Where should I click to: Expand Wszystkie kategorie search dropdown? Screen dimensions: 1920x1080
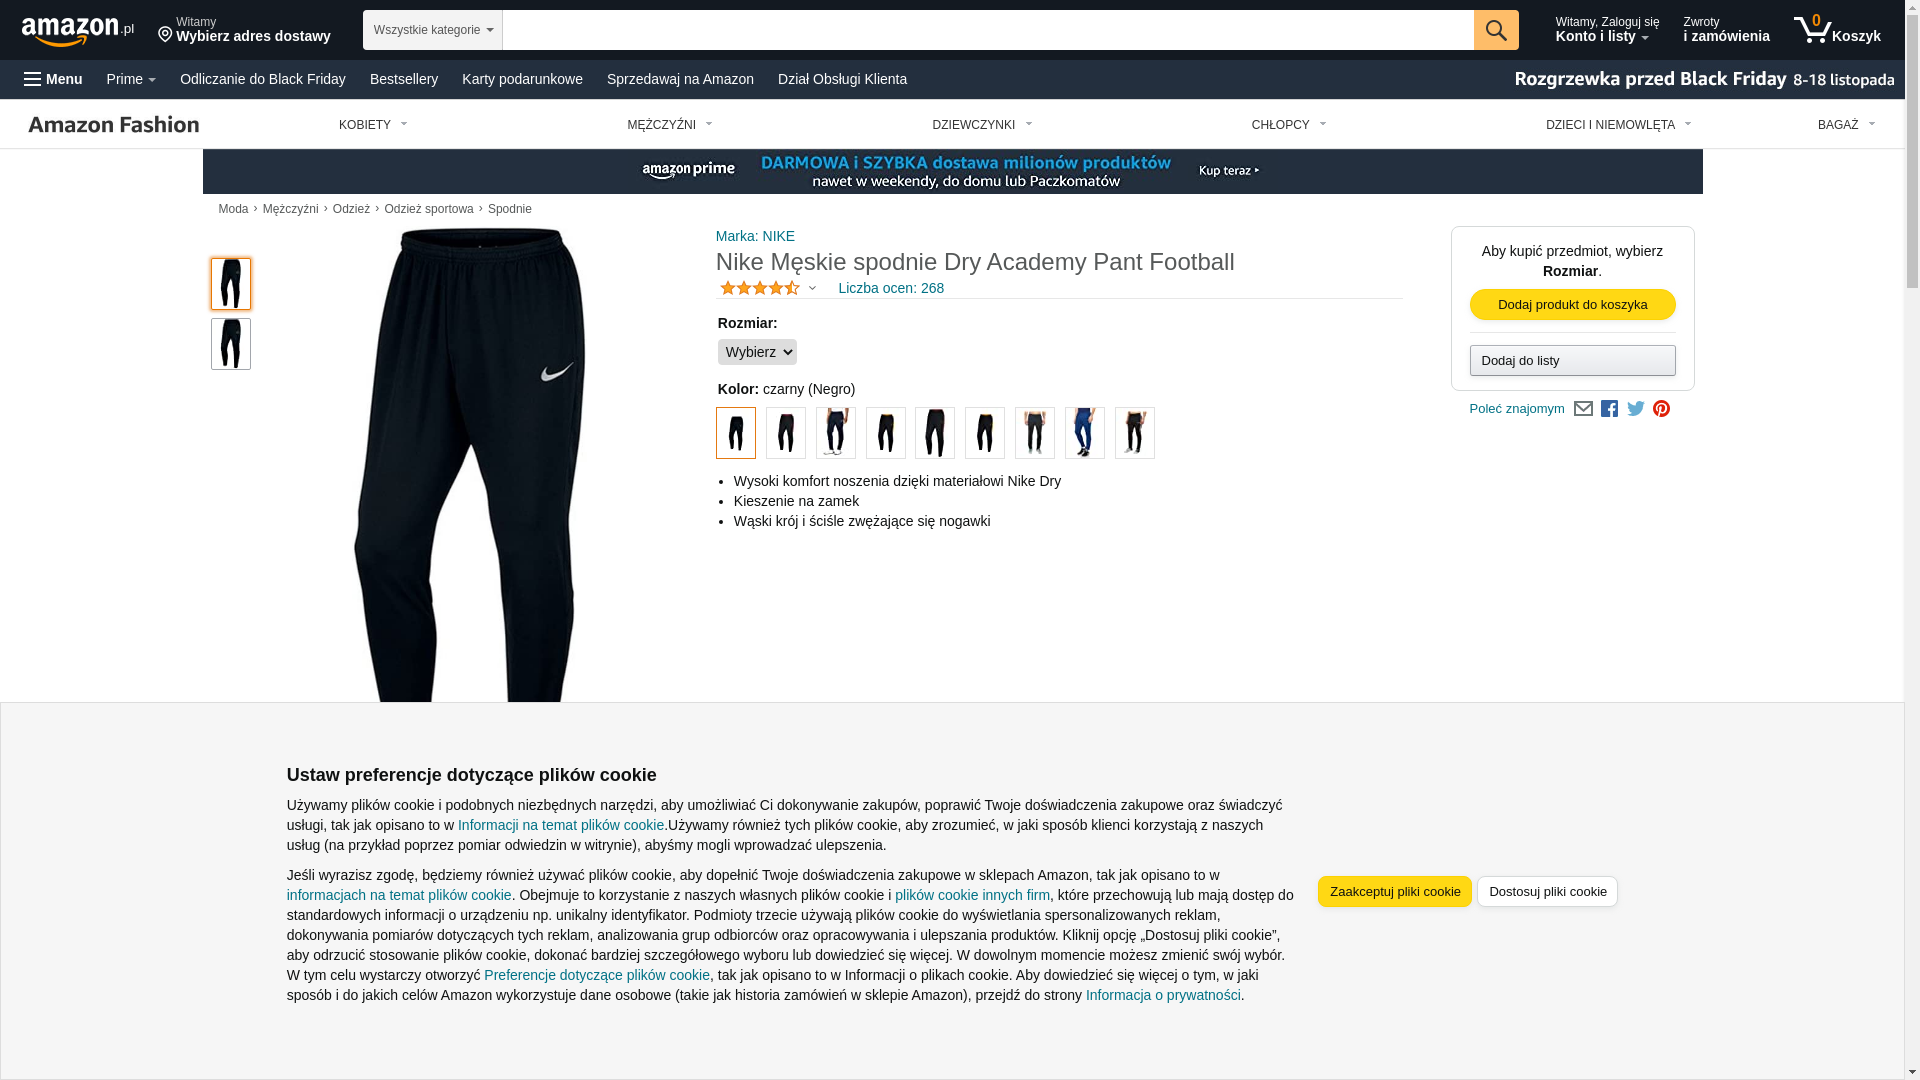(x=433, y=30)
